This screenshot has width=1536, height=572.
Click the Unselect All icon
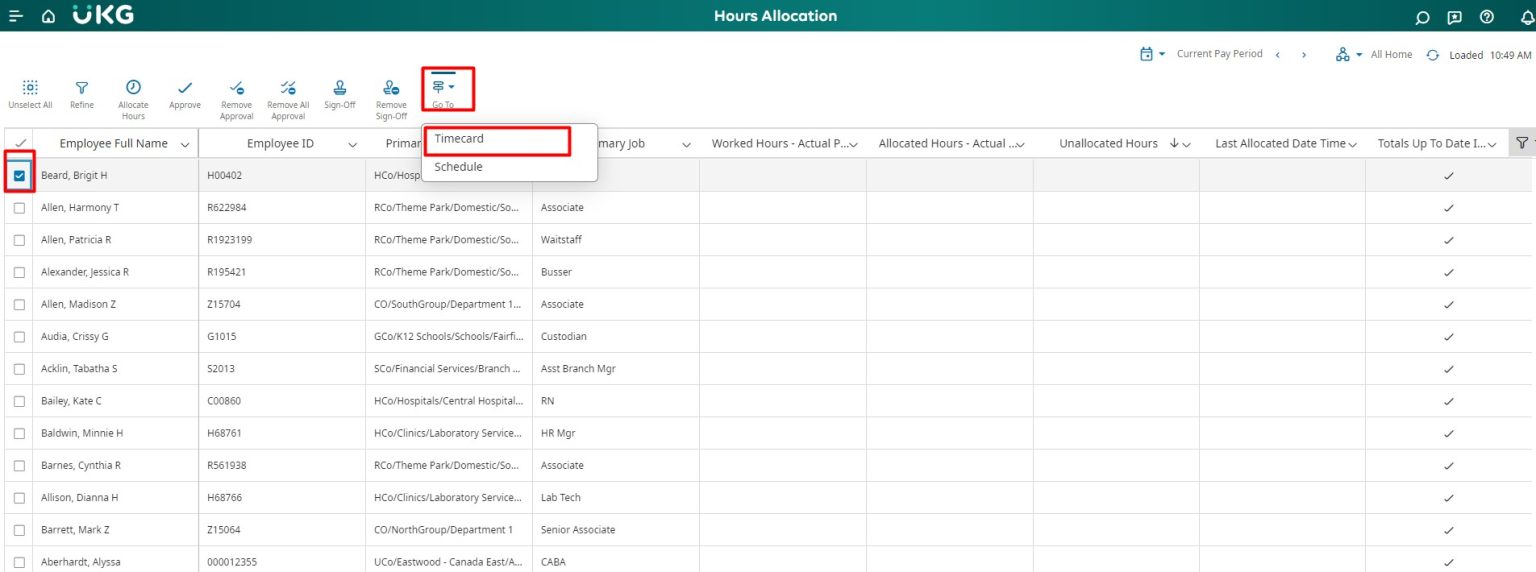(30, 88)
